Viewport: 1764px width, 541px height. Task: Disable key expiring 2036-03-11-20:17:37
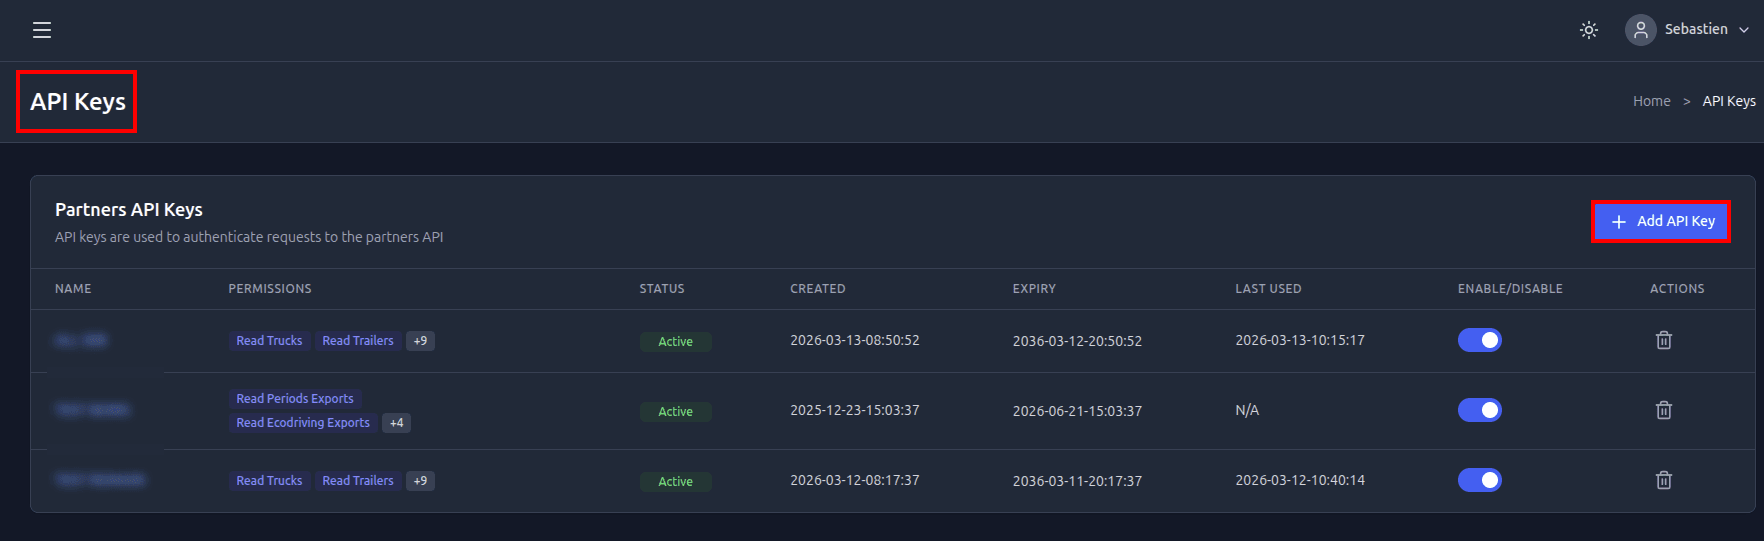(x=1480, y=480)
